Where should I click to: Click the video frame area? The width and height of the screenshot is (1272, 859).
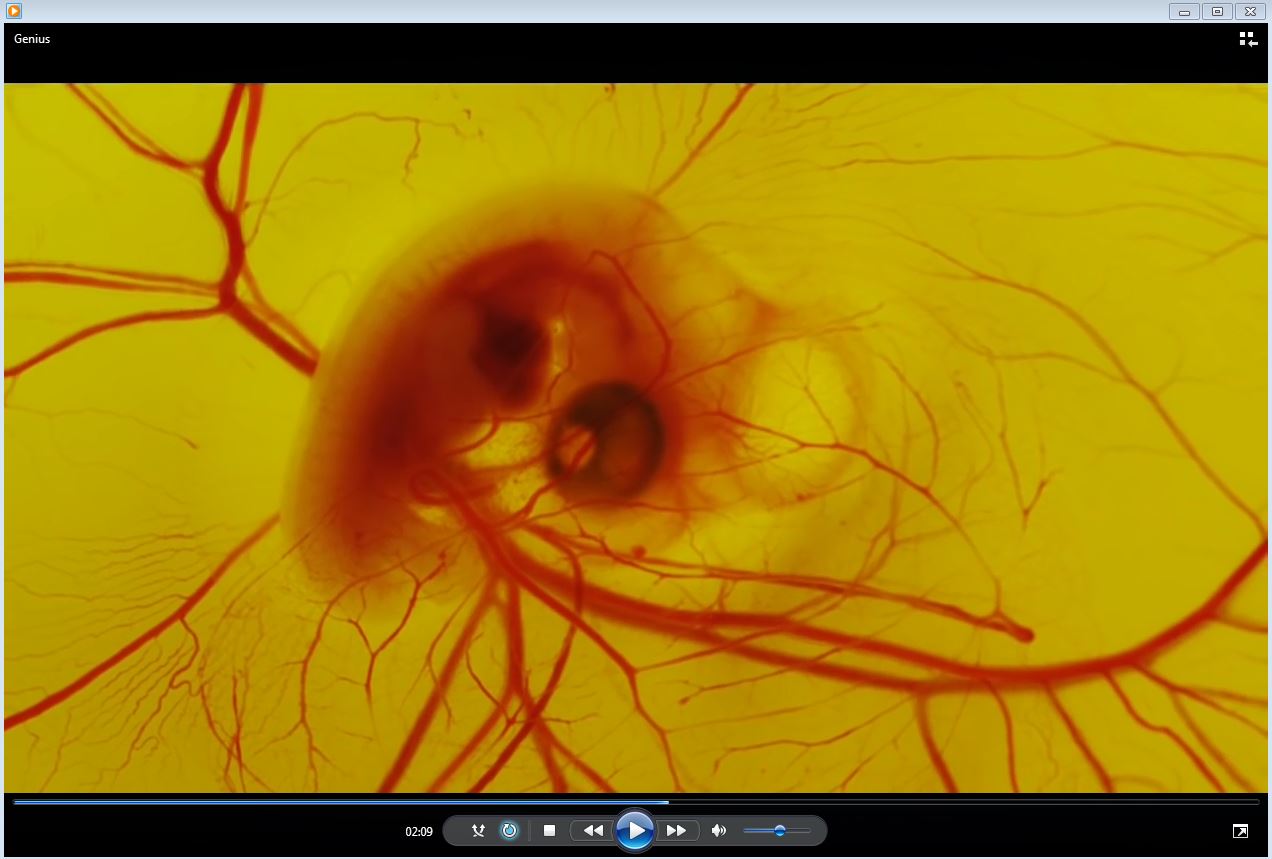(636, 438)
